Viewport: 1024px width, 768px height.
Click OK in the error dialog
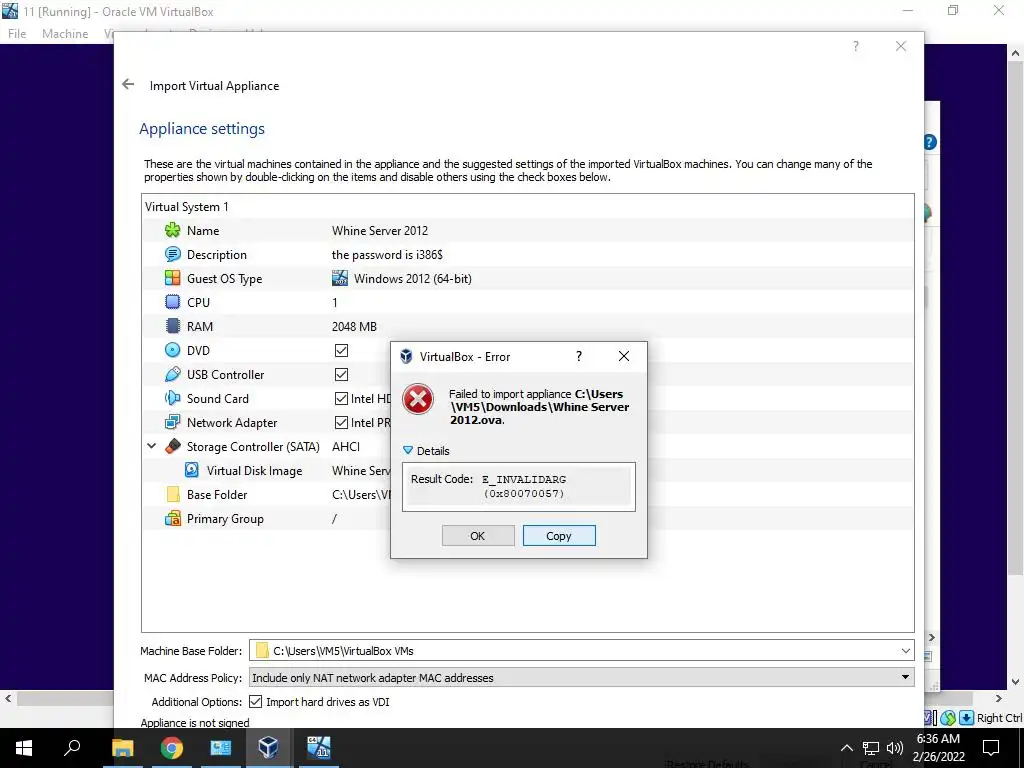click(x=478, y=536)
